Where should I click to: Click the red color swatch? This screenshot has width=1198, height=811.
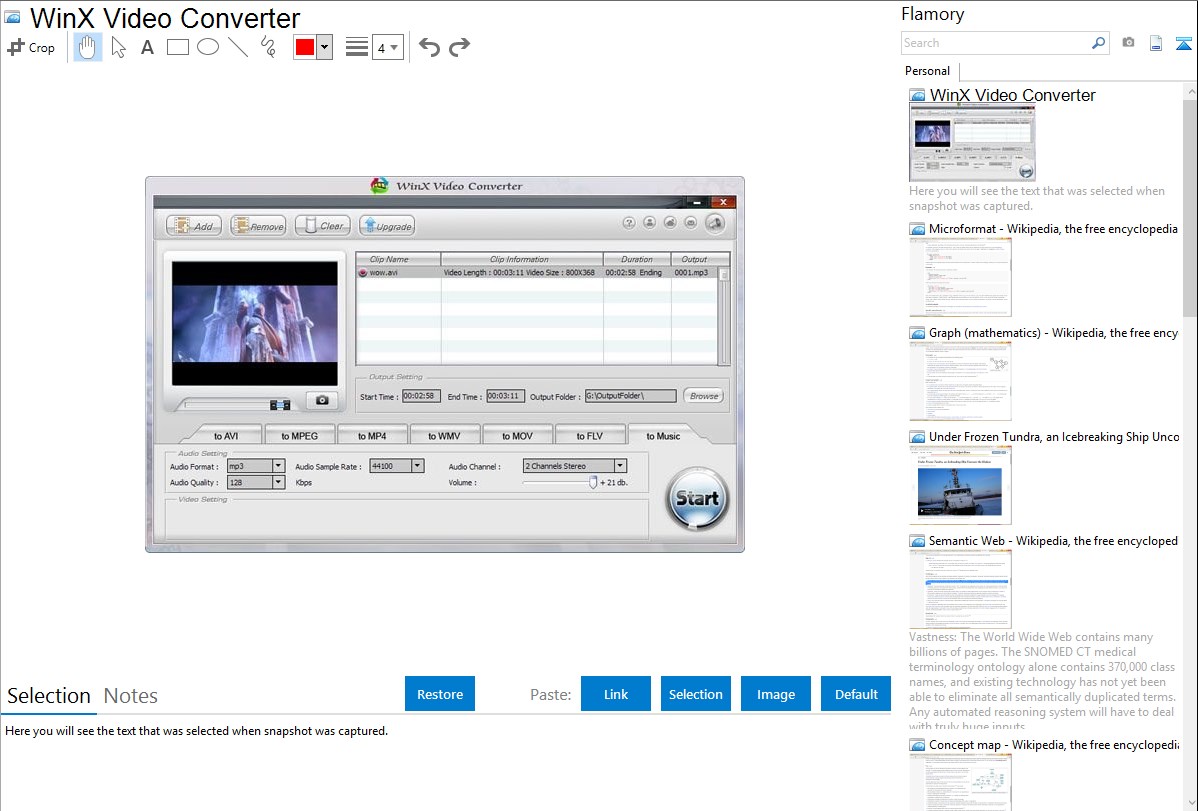(305, 47)
